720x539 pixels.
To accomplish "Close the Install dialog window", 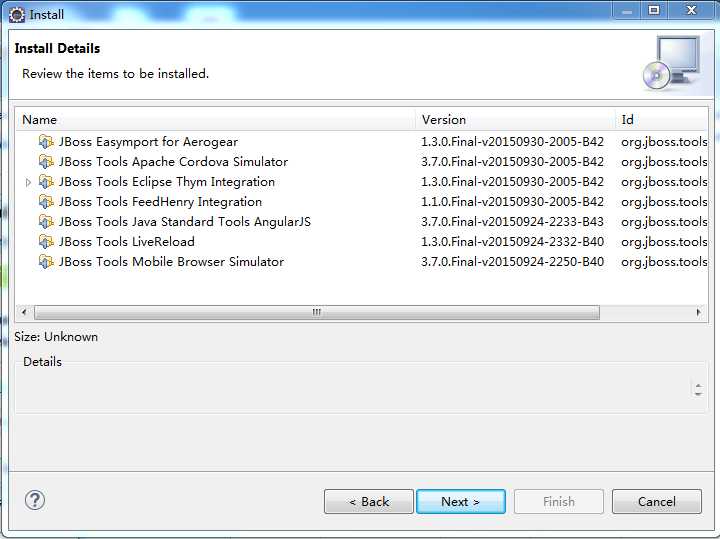I will [x=692, y=10].
